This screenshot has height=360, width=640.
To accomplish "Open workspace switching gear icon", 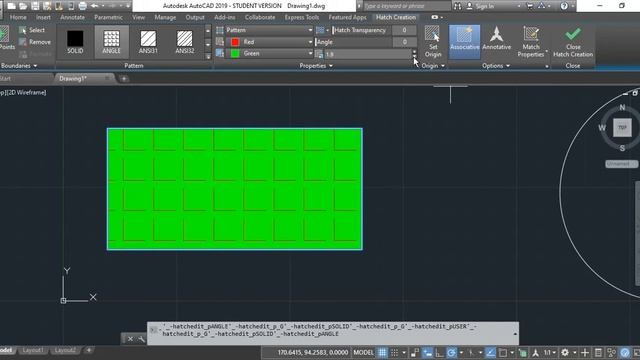I will pyautogui.click(x=565, y=353).
